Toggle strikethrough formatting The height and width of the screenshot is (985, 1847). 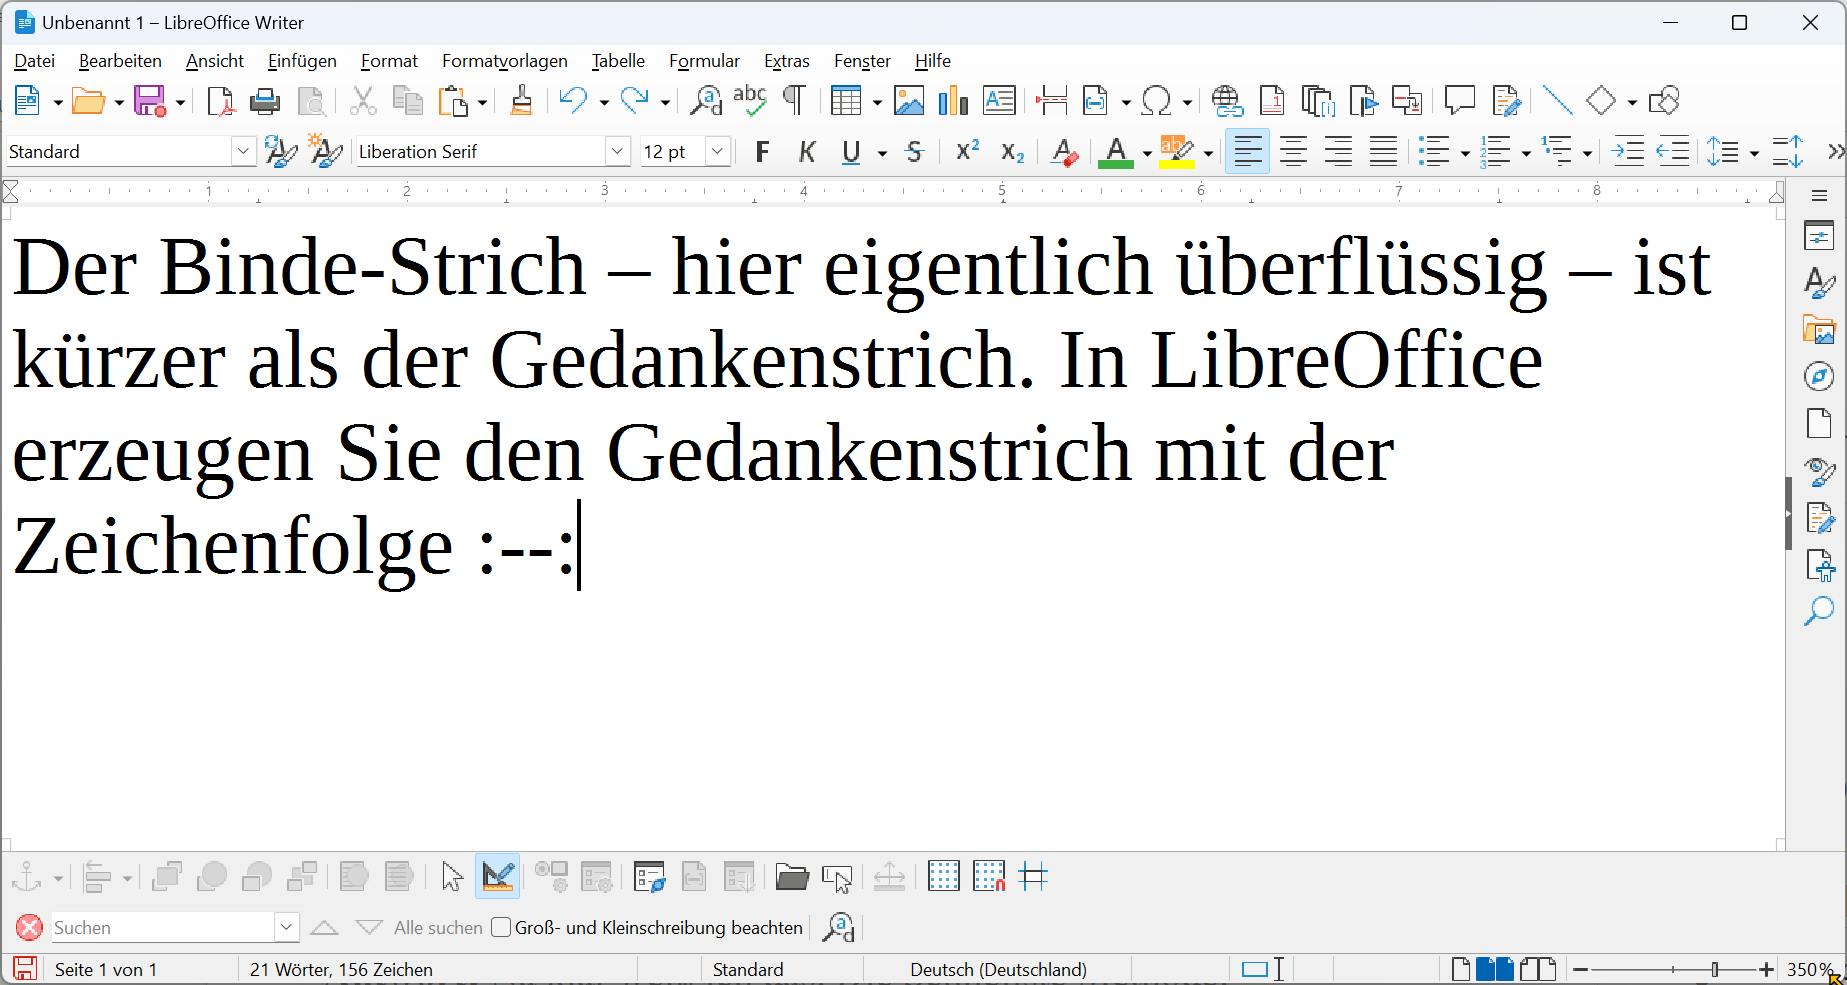tap(914, 152)
